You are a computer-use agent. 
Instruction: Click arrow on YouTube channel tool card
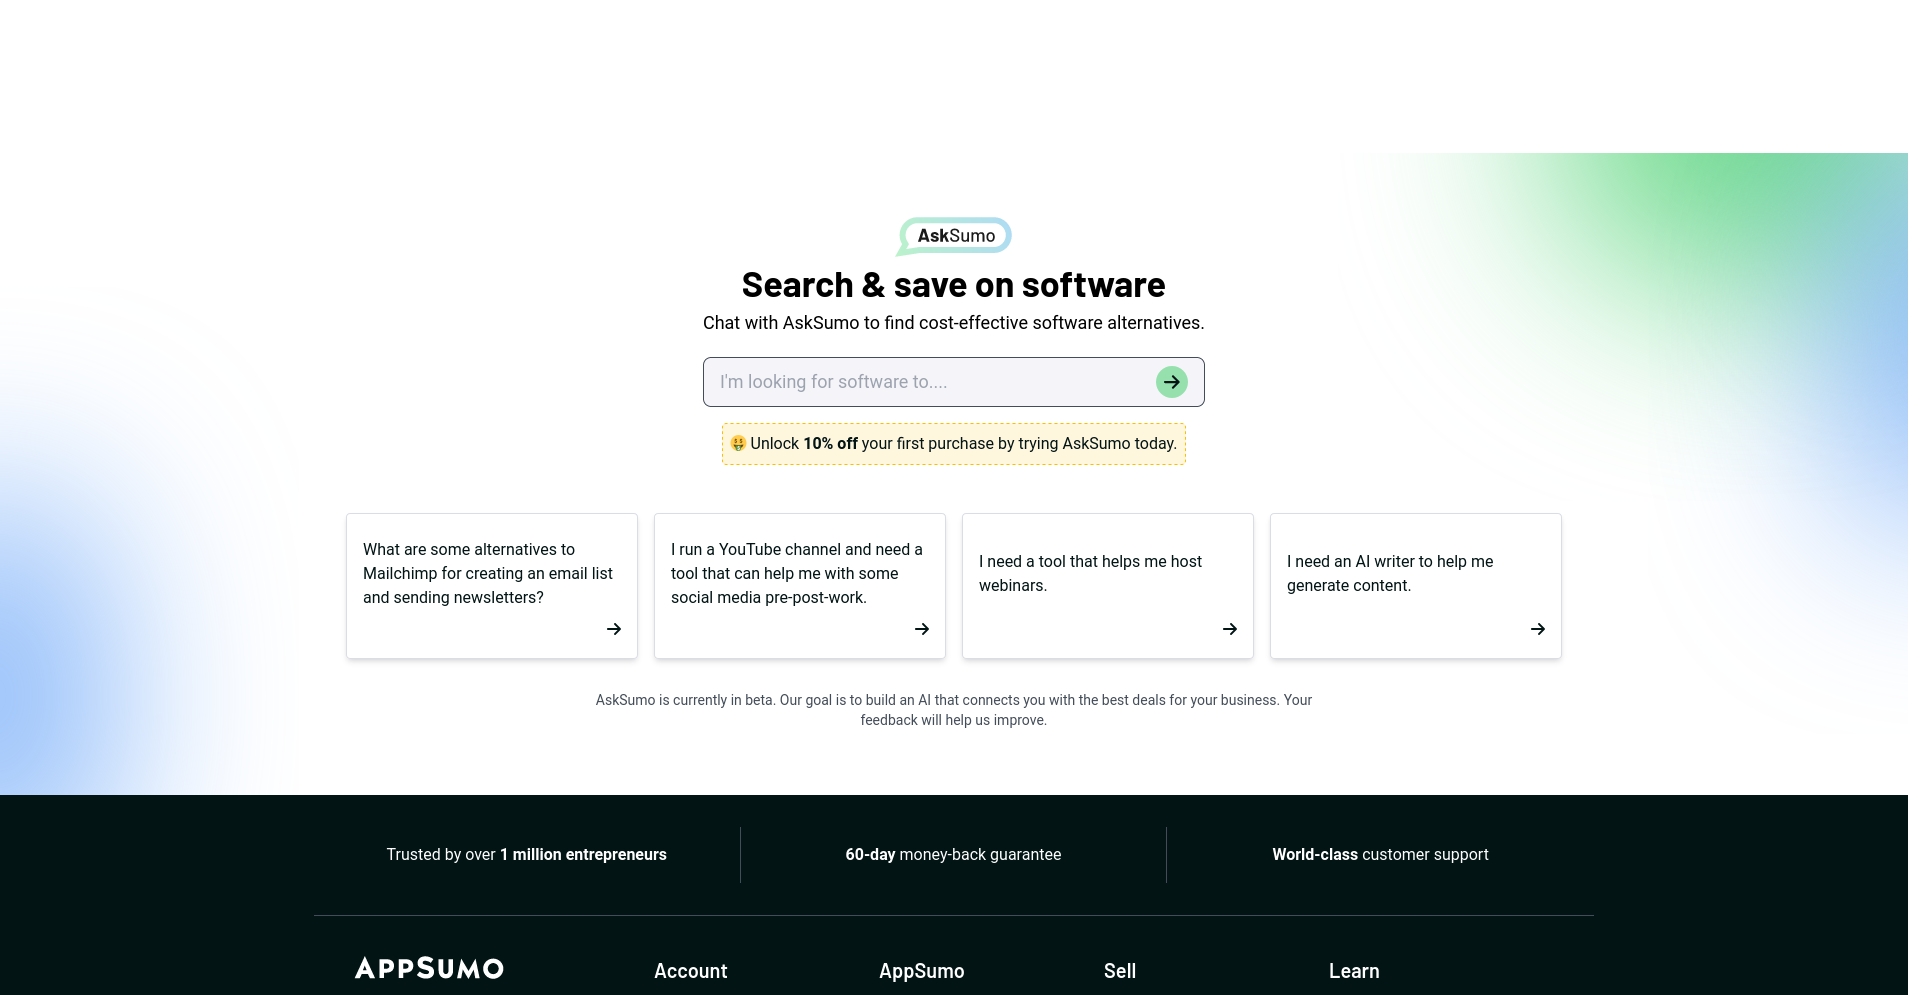pyautogui.click(x=922, y=629)
